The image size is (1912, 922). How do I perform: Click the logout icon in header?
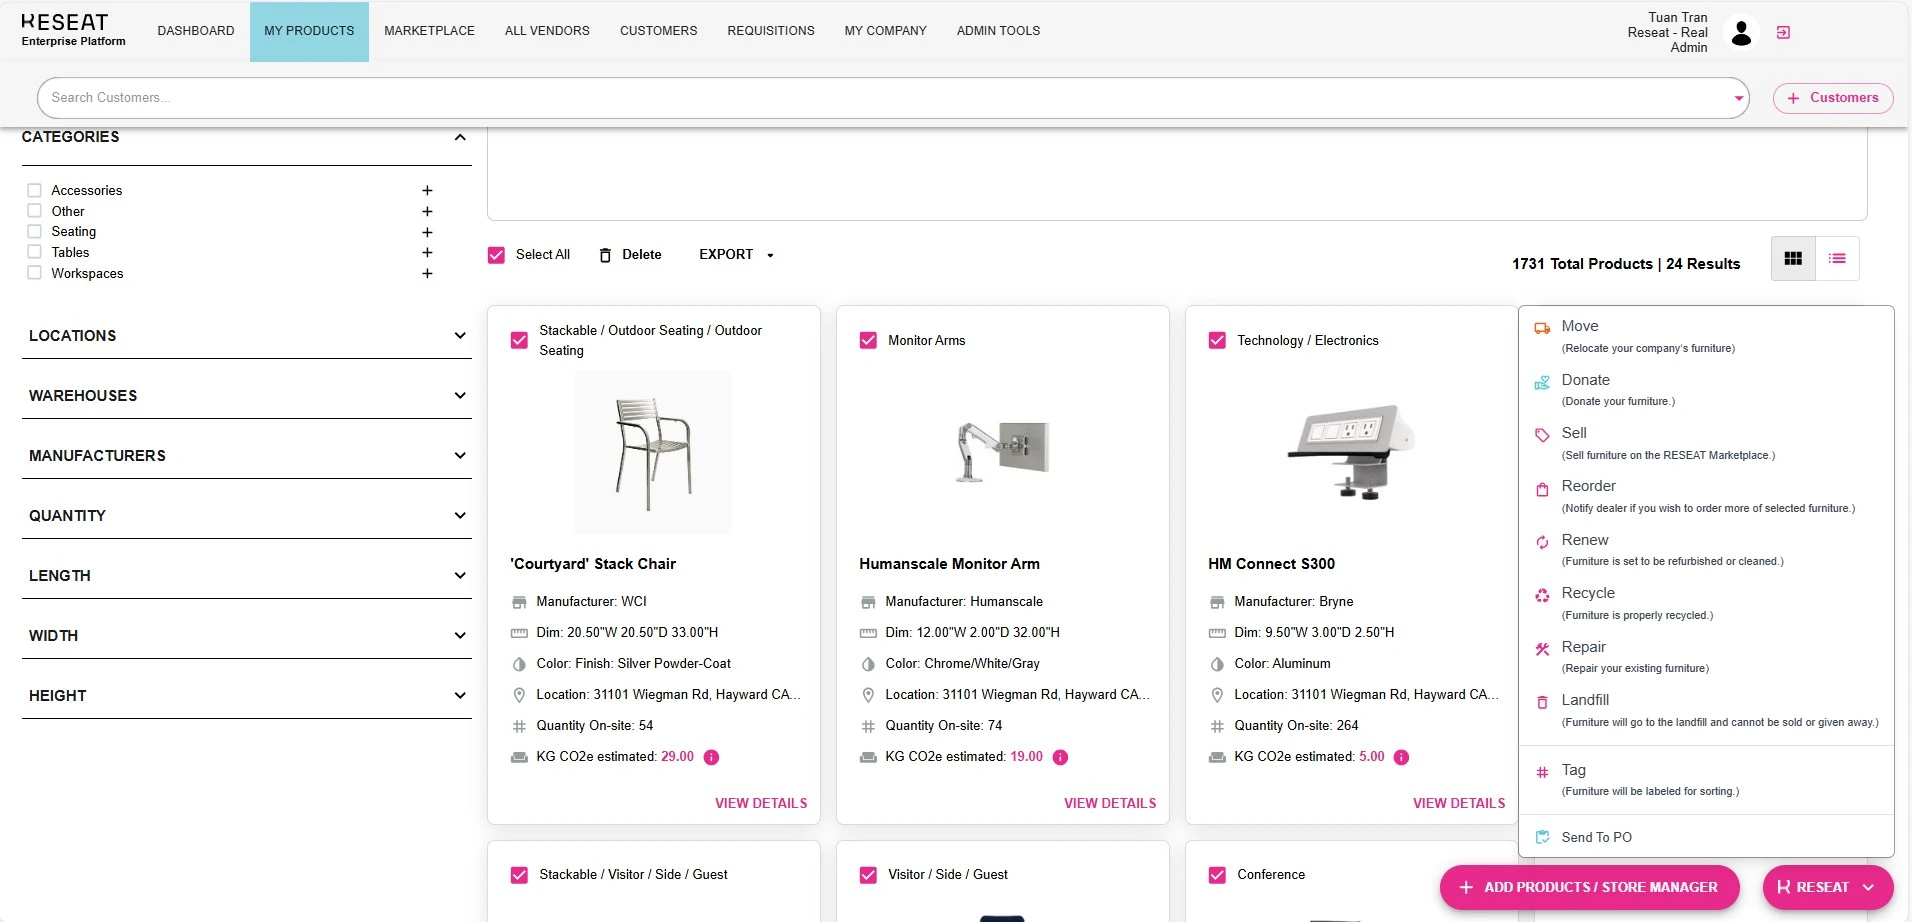pos(1783,33)
